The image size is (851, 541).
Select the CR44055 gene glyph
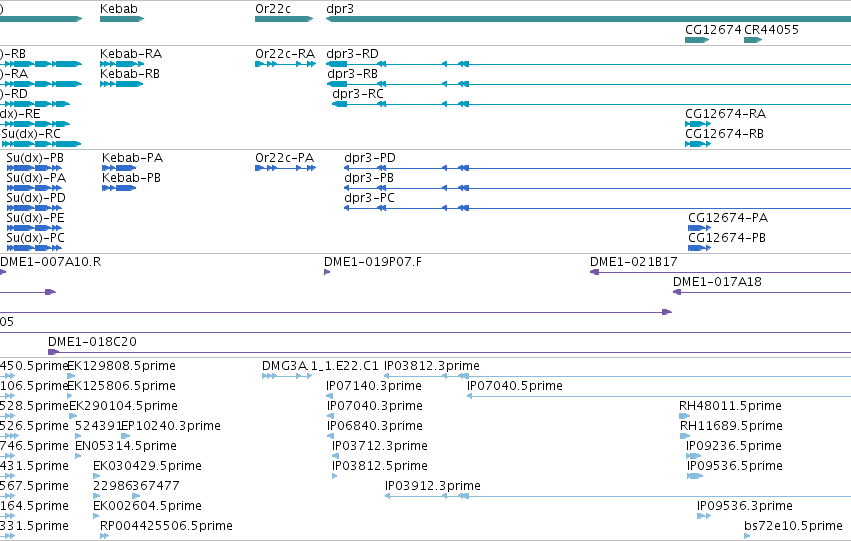(753, 40)
